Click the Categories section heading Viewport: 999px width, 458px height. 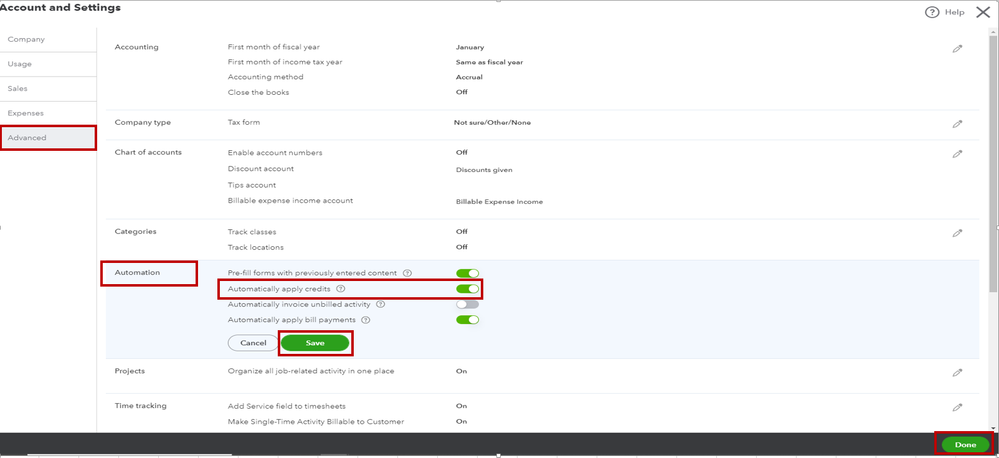point(135,232)
